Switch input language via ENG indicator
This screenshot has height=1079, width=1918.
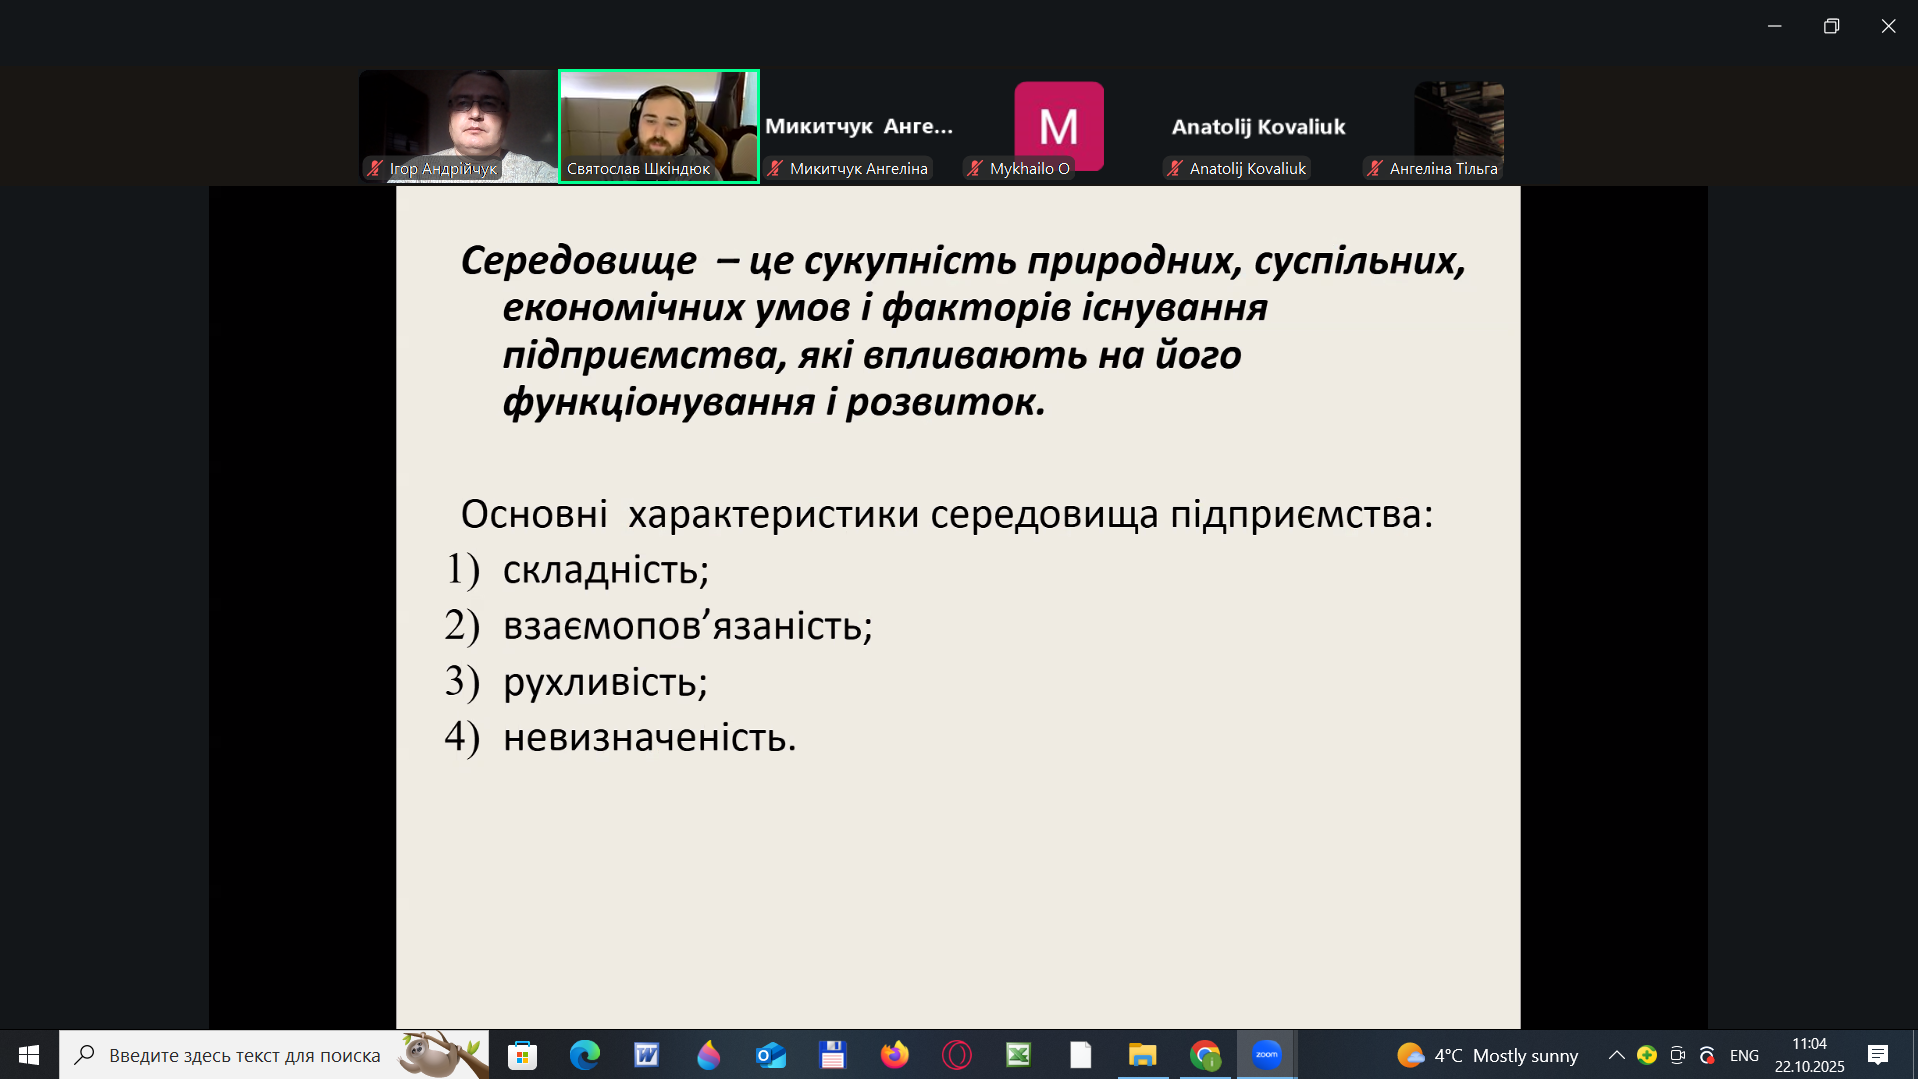1744,1056
